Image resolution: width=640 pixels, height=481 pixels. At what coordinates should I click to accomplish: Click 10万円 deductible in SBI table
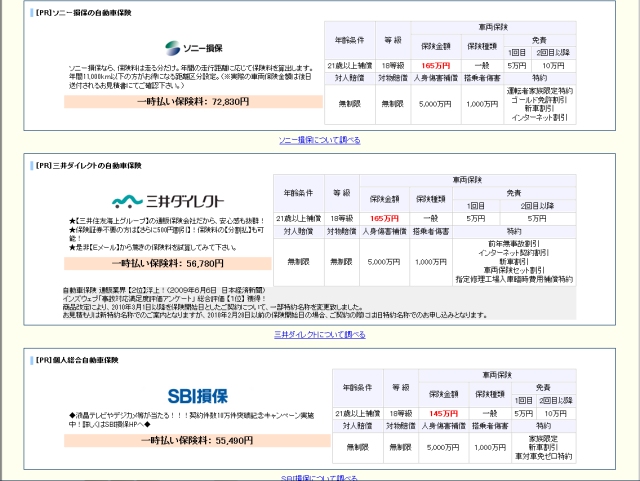pyautogui.click(x=555, y=414)
